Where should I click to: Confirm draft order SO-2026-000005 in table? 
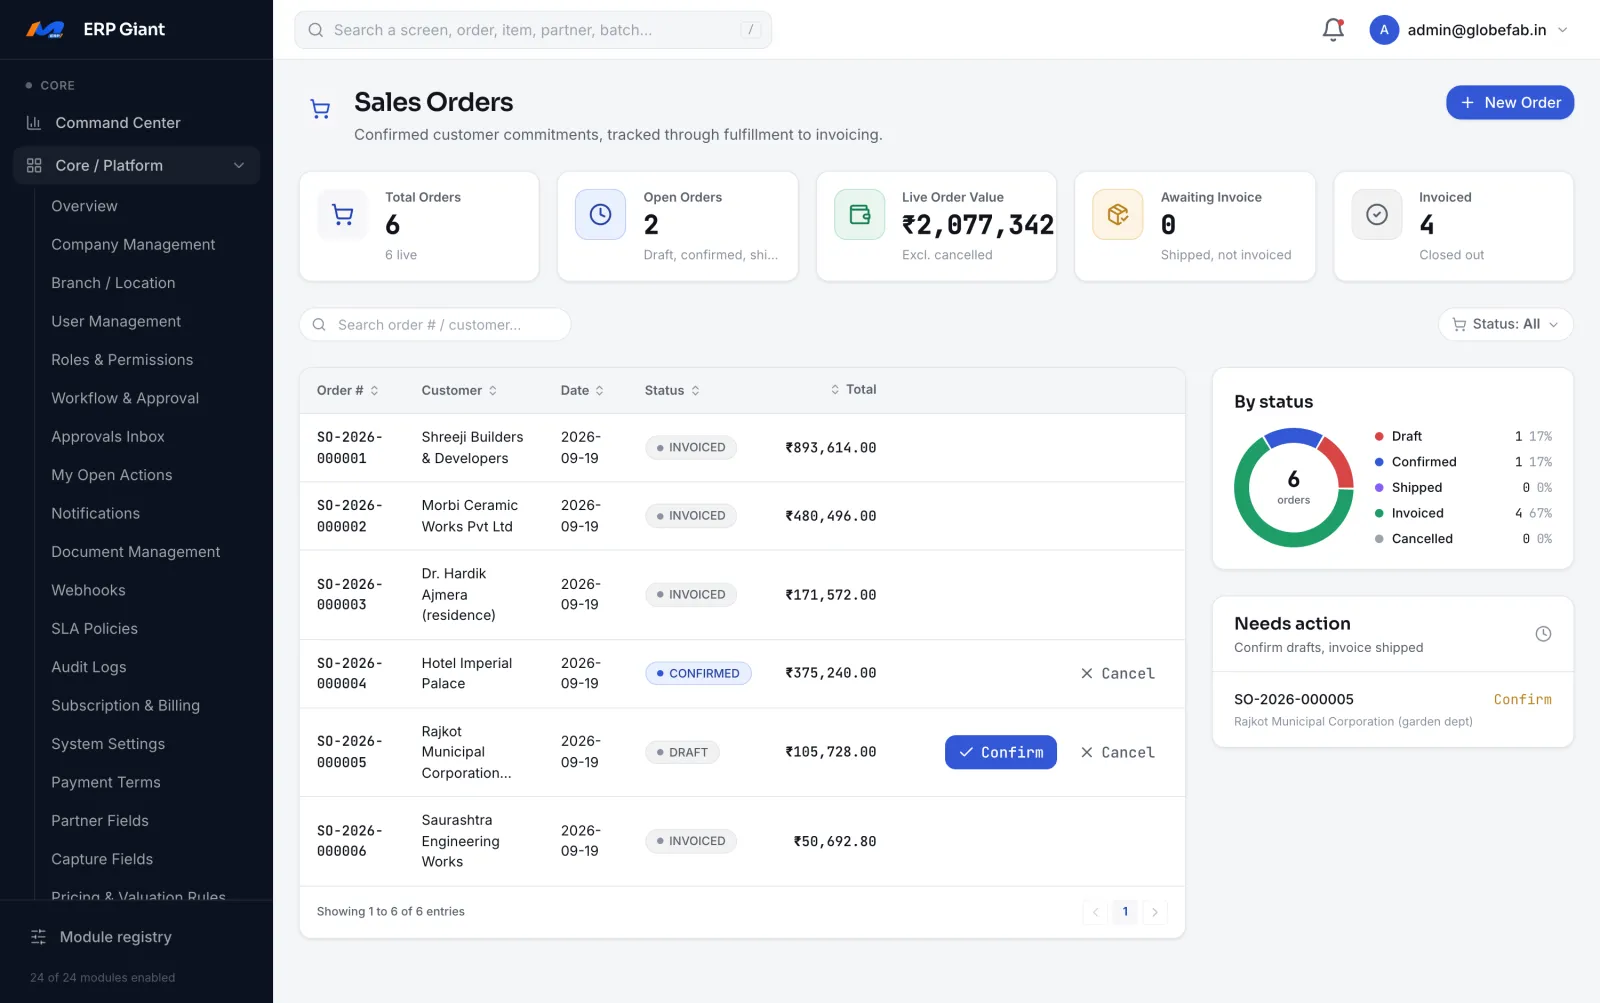pos(1000,752)
